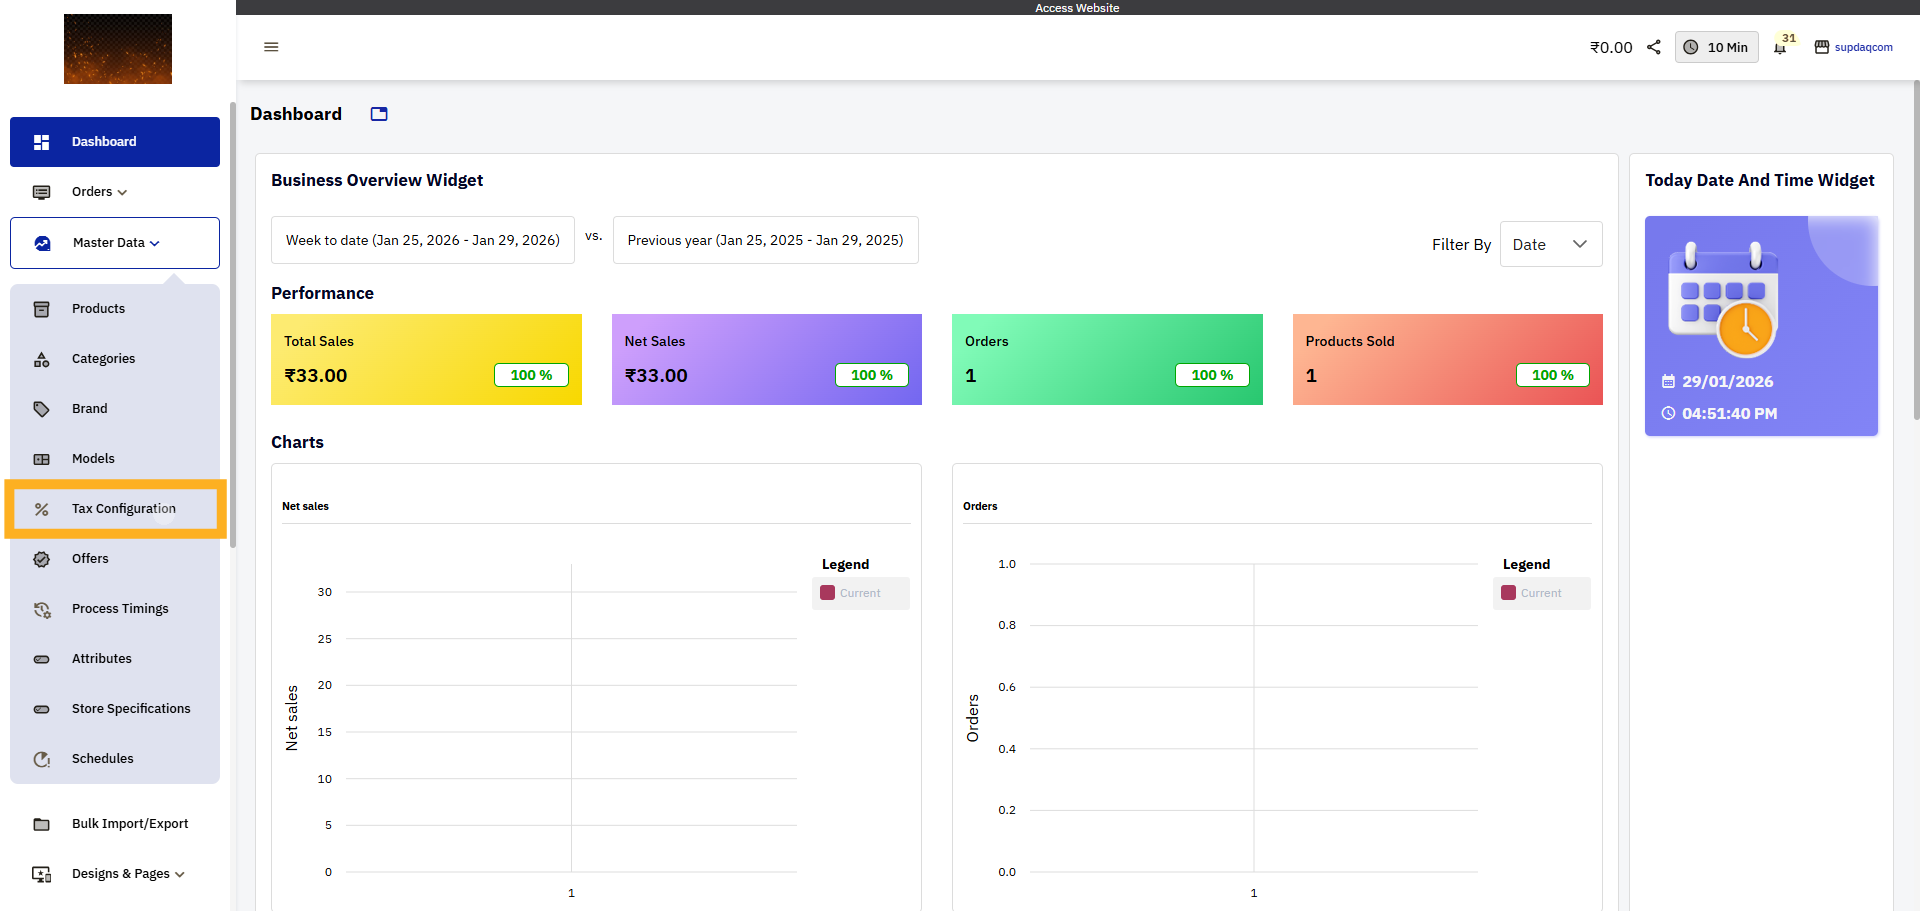Click the Bulk Import/Export folder icon
The image size is (1920, 911).
pyautogui.click(x=41, y=824)
